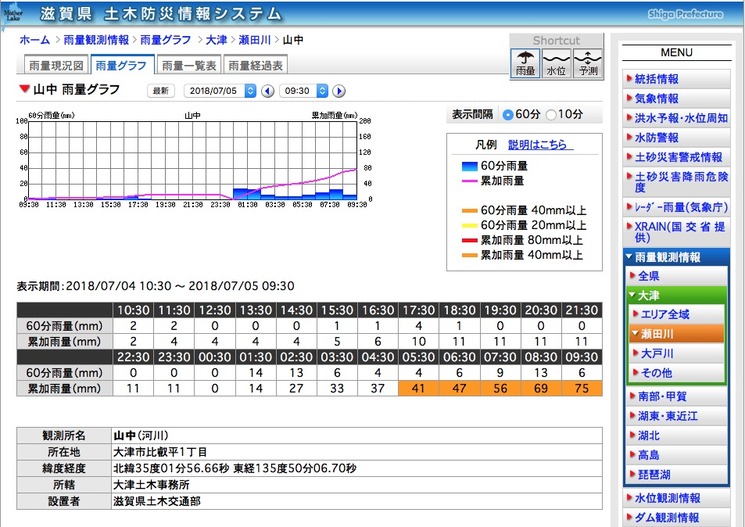Select 大戸川 under 大津
This screenshot has height=527, width=745.
(x=677, y=353)
